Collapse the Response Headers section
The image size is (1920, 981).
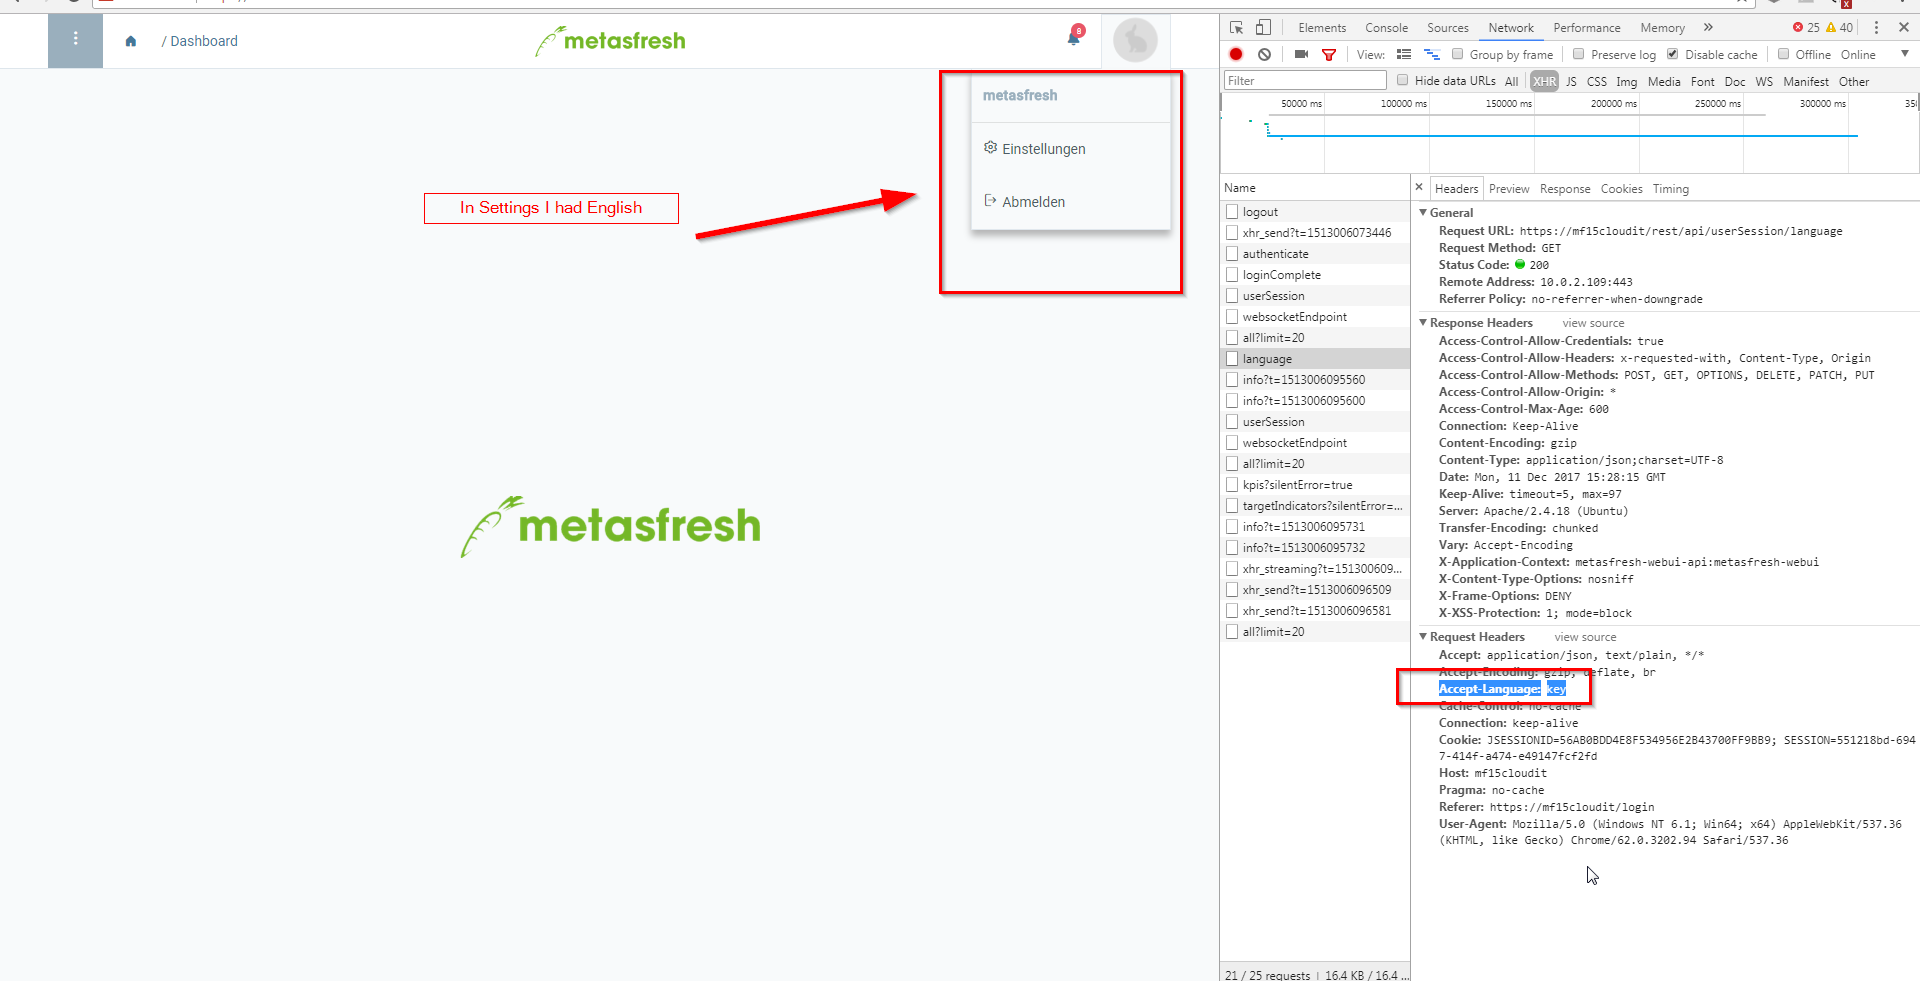(x=1424, y=323)
